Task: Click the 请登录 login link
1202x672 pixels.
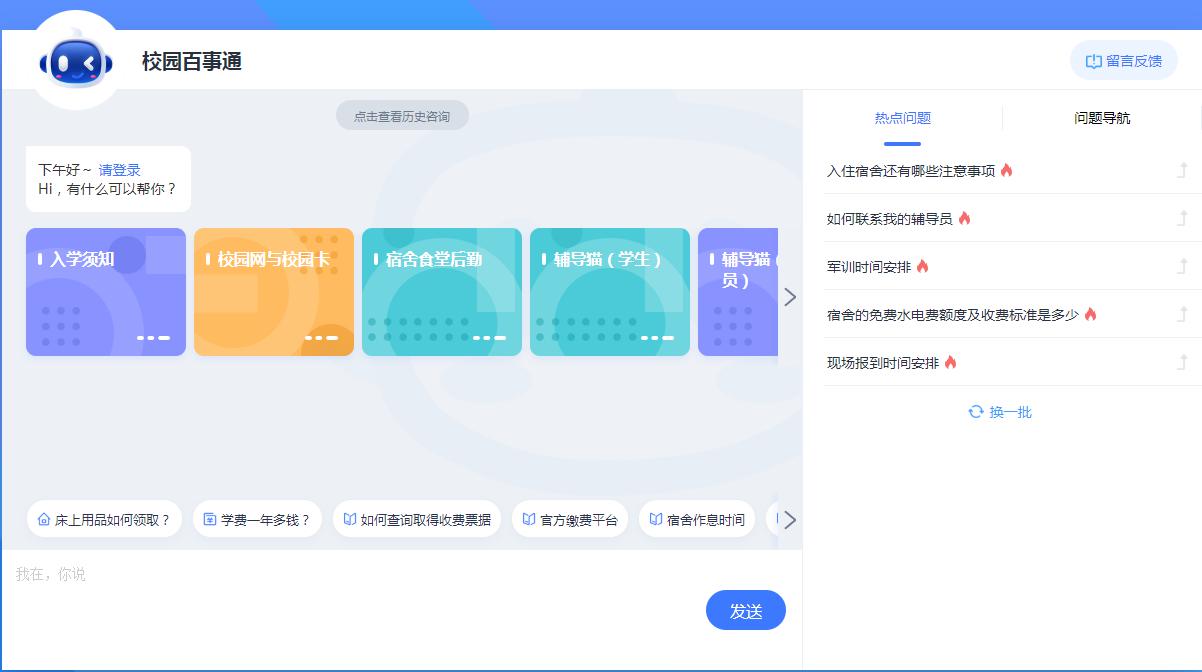Action: coord(119,170)
